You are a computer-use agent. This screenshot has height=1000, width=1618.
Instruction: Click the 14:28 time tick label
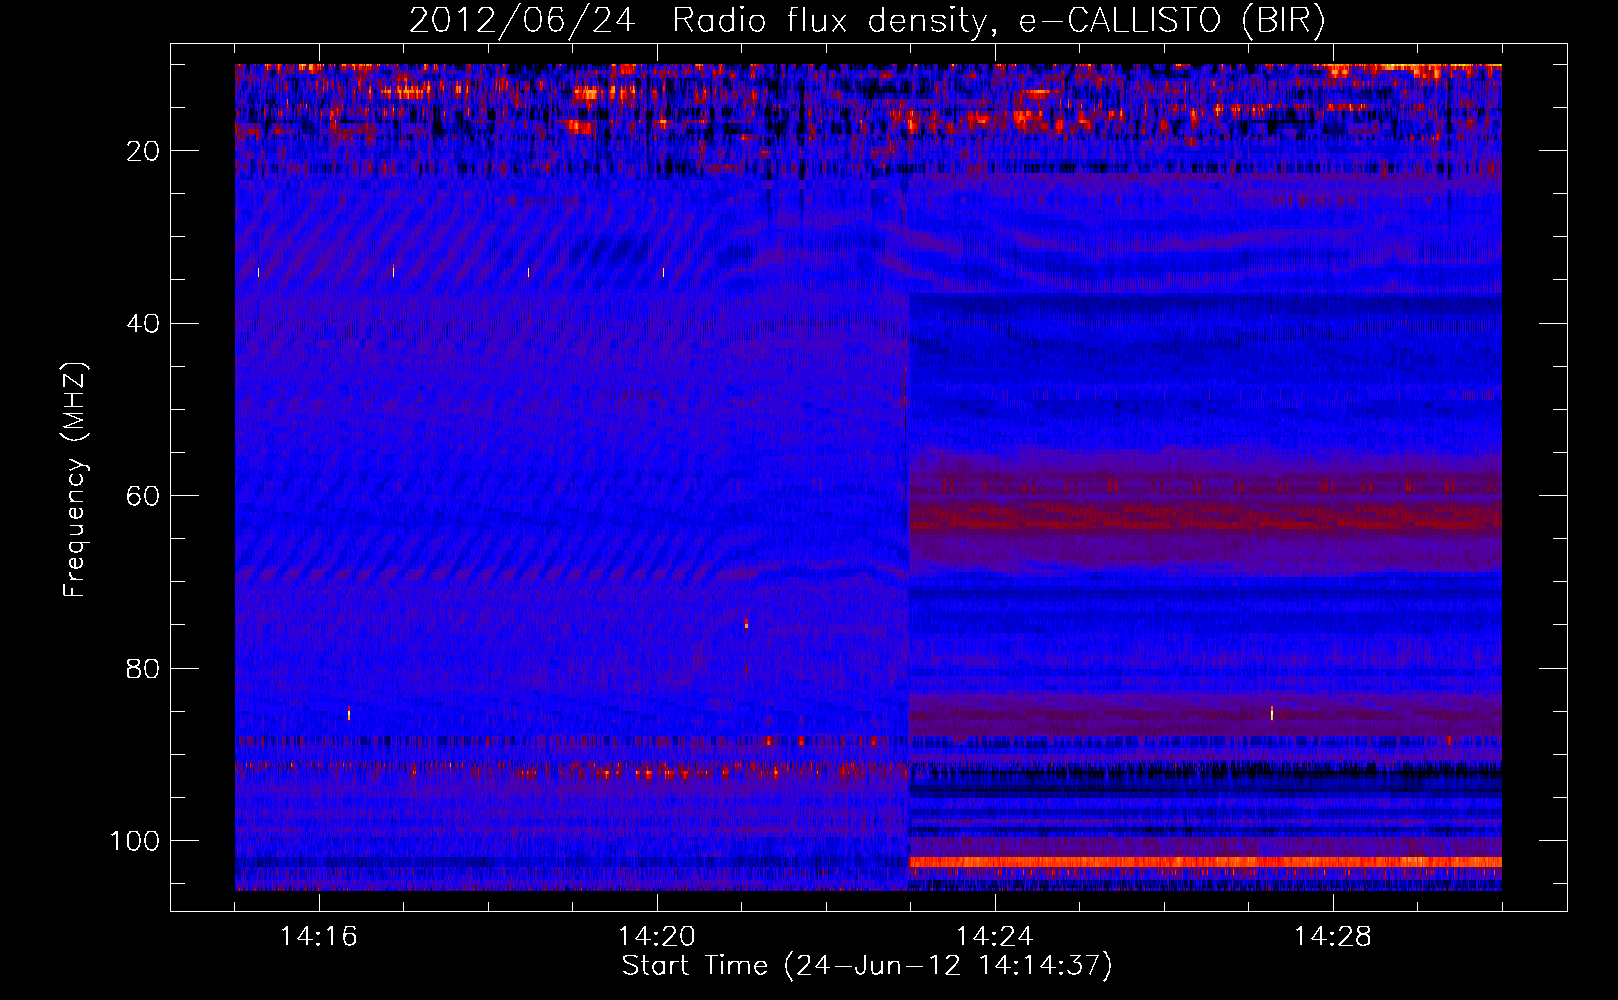(1333, 937)
